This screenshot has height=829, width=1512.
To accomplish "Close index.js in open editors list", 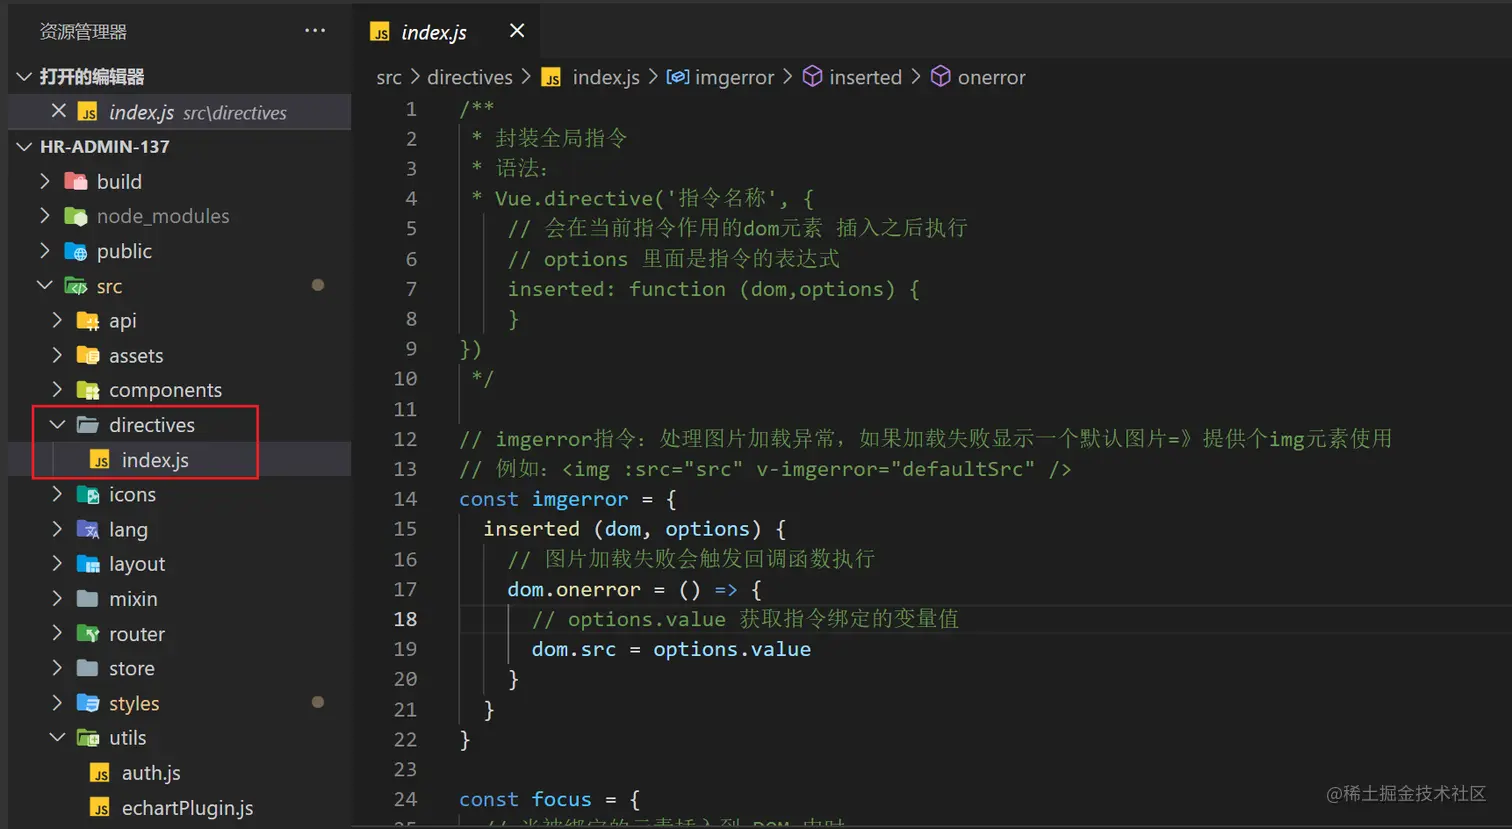I will (59, 111).
